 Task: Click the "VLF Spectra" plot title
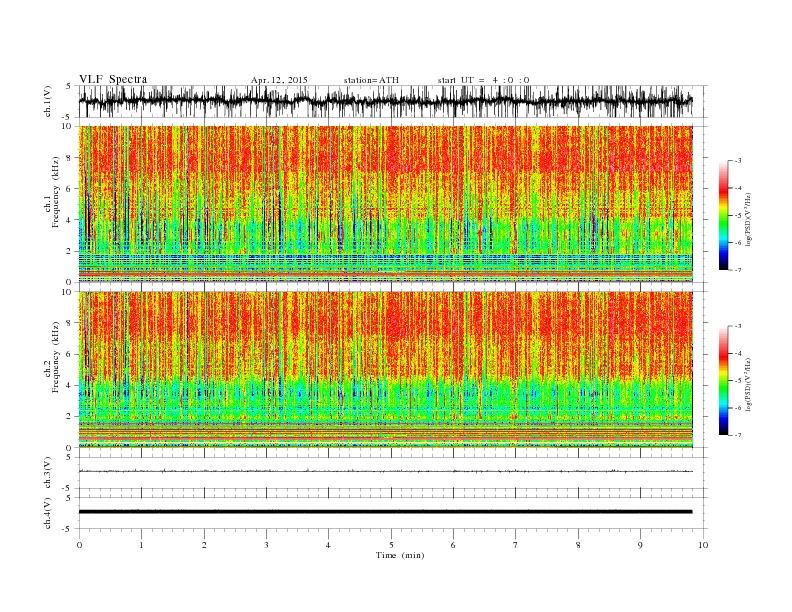coord(113,79)
